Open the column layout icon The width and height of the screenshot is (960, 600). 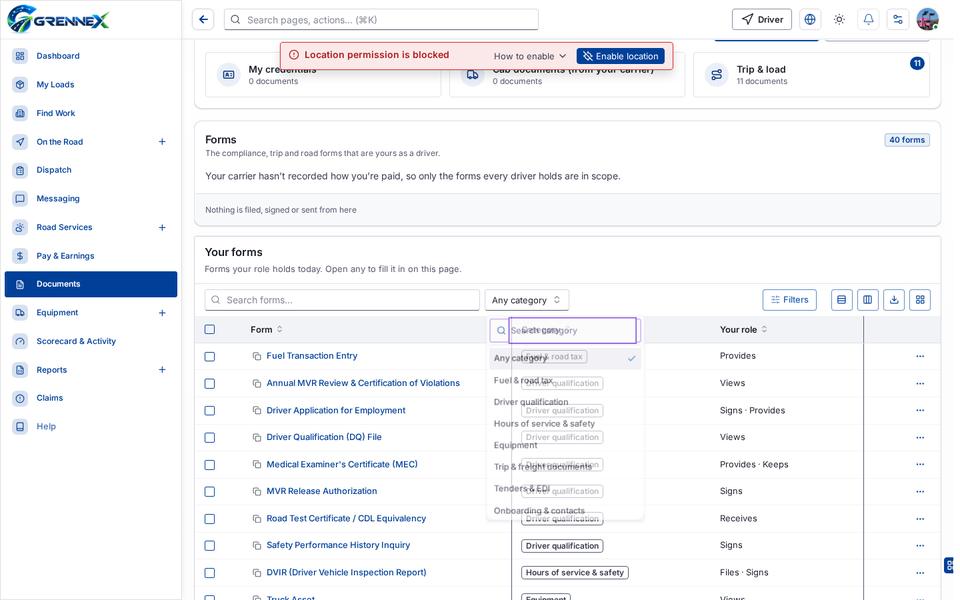868,300
